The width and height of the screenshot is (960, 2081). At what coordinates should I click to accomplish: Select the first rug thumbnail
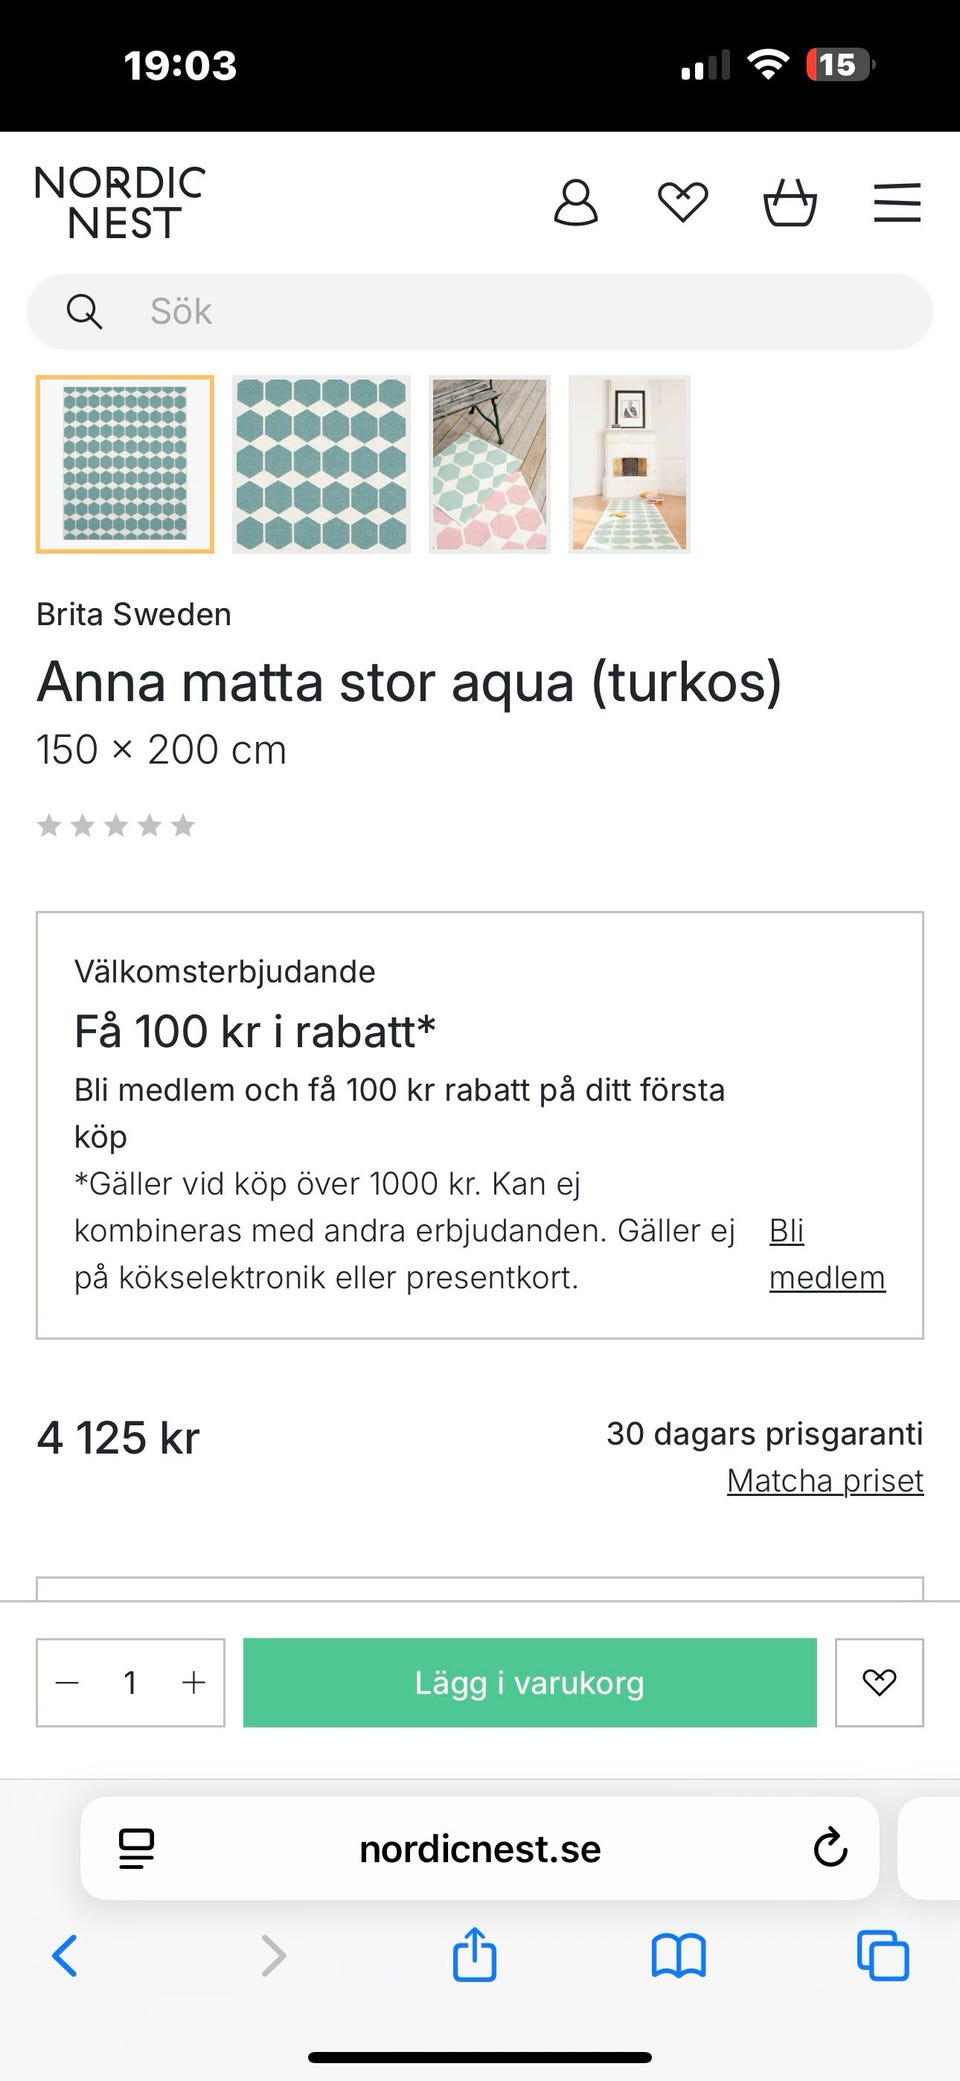coord(125,464)
